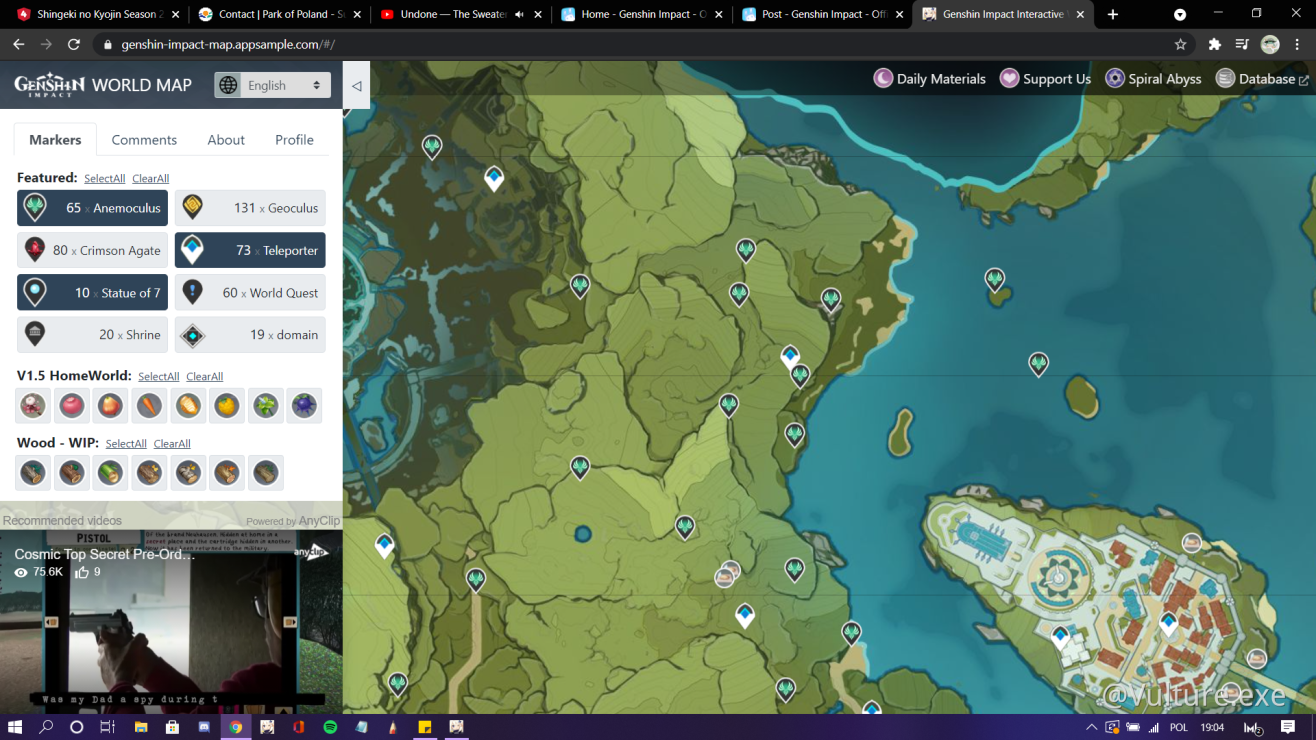Show World Quest markers

pyautogui.click(x=250, y=292)
